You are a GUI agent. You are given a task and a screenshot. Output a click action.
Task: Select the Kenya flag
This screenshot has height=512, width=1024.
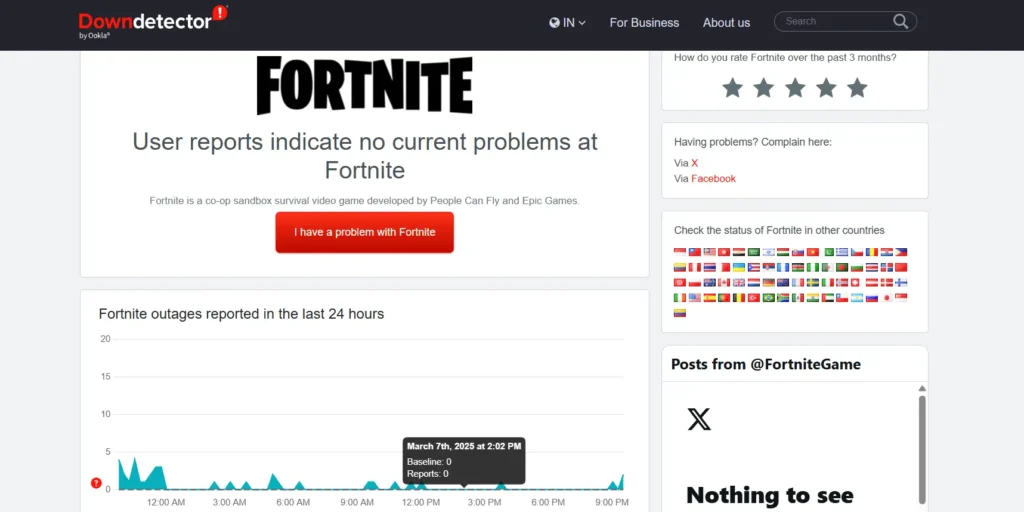798,267
